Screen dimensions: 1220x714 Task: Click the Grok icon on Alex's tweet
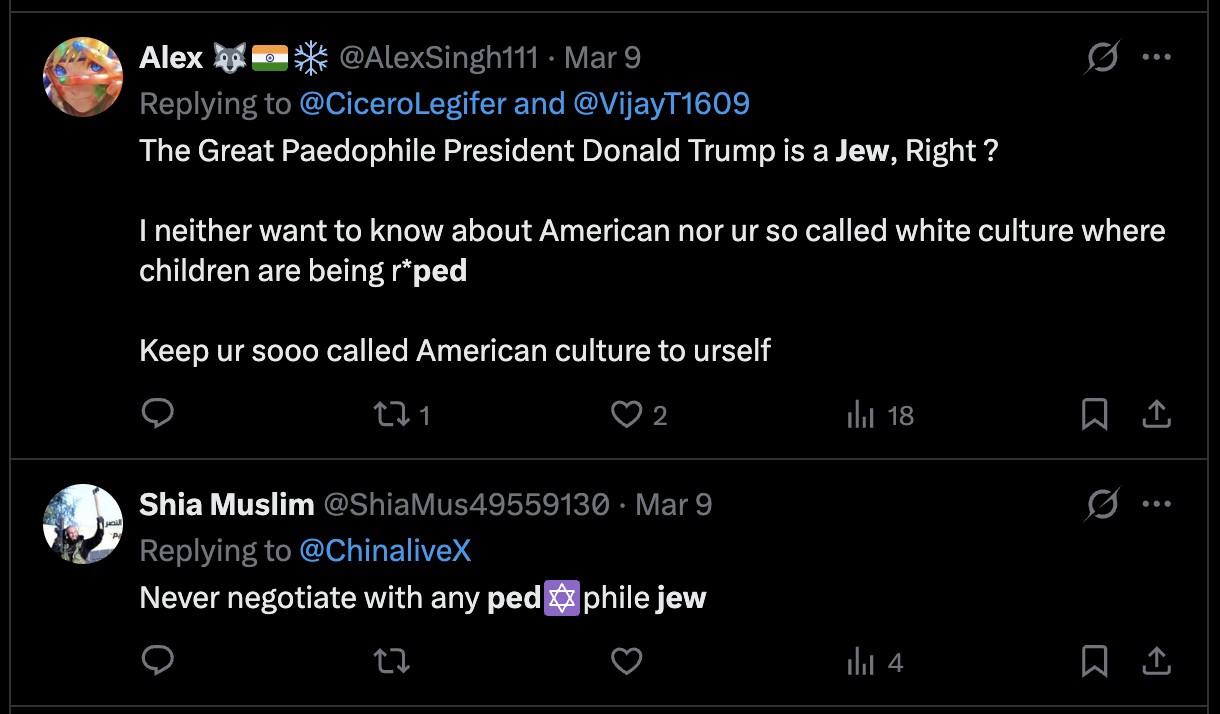pyautogui.click(x=1102, y=59)
